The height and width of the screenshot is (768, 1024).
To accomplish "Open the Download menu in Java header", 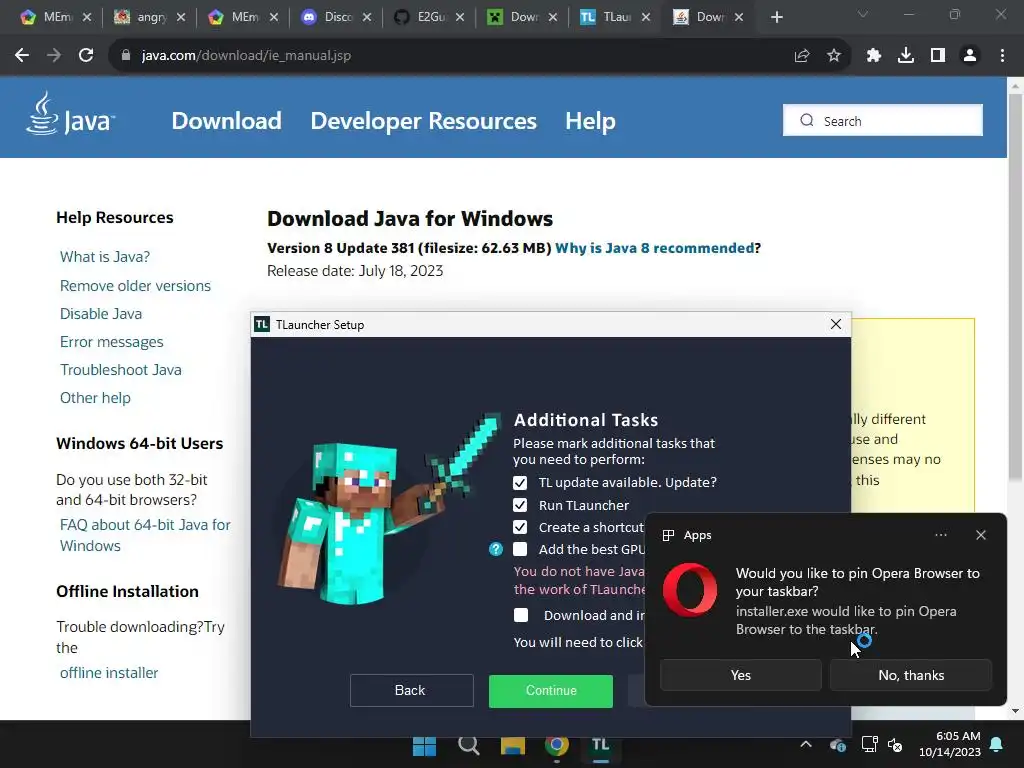I will (227, 121).
